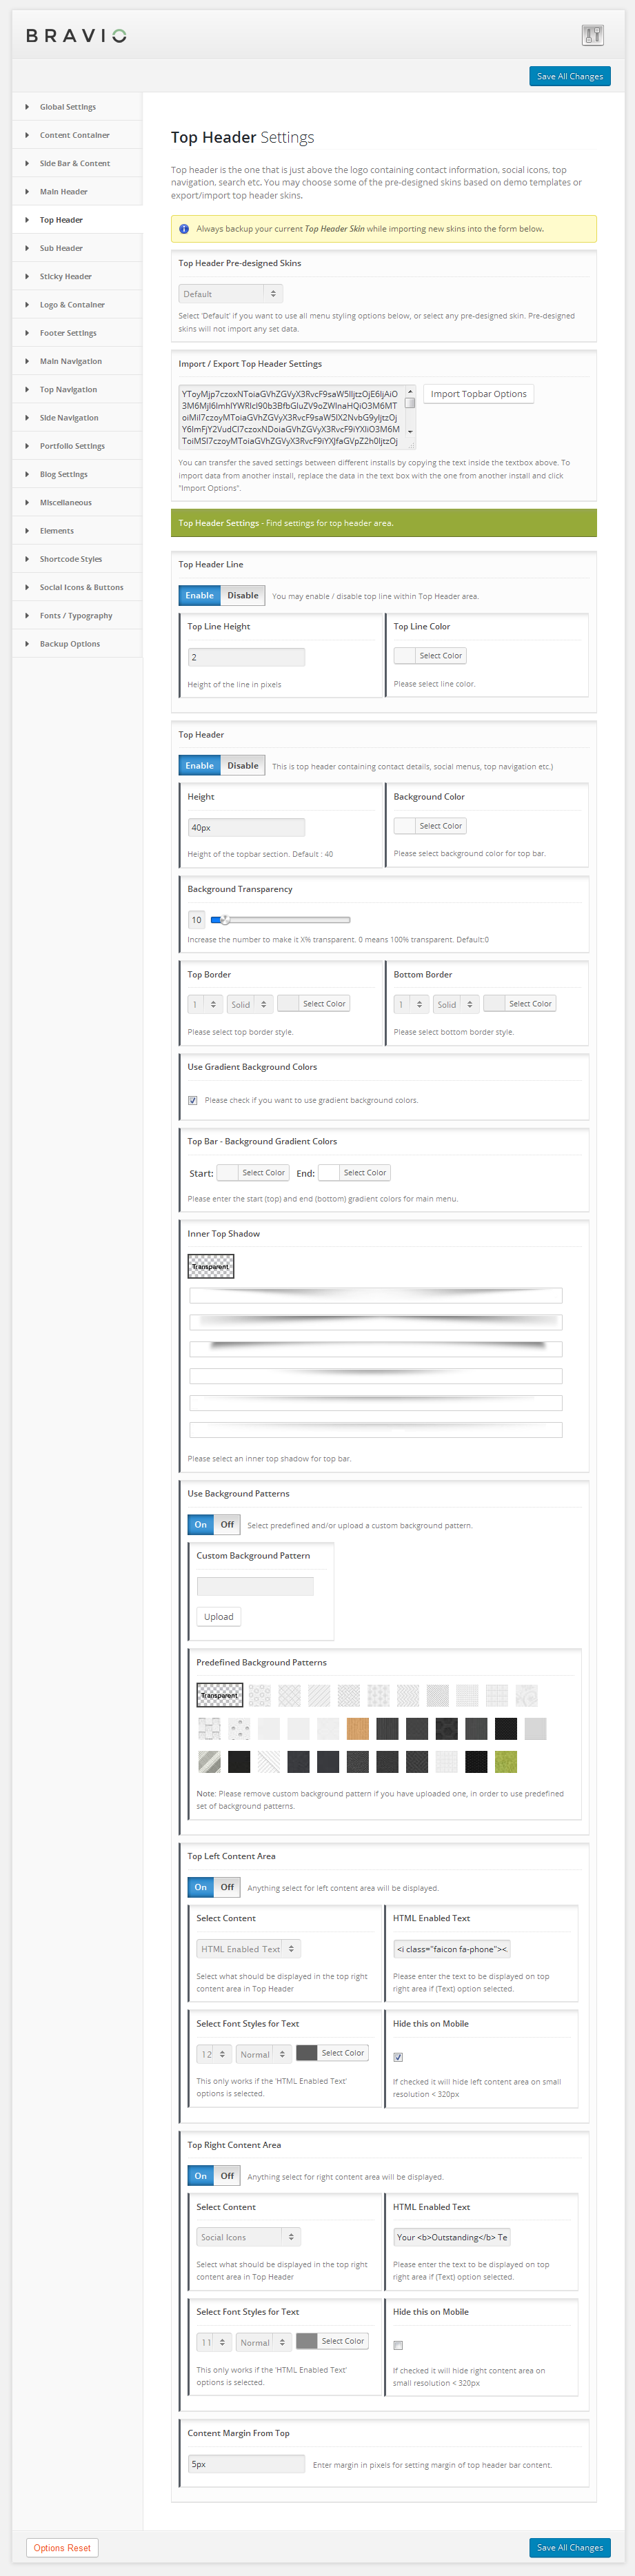Open the pre-designed skins Default dropdown
This screenshot has height=2576, width=635.
231,294
